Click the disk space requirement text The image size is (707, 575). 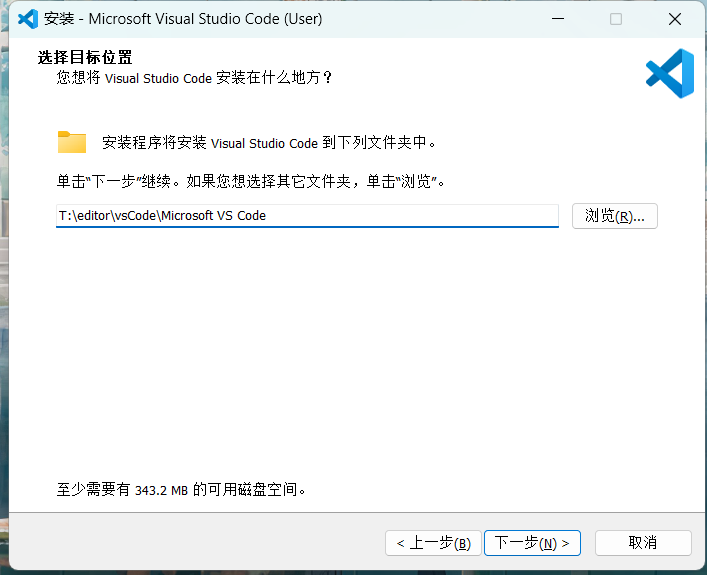point(180,490)
